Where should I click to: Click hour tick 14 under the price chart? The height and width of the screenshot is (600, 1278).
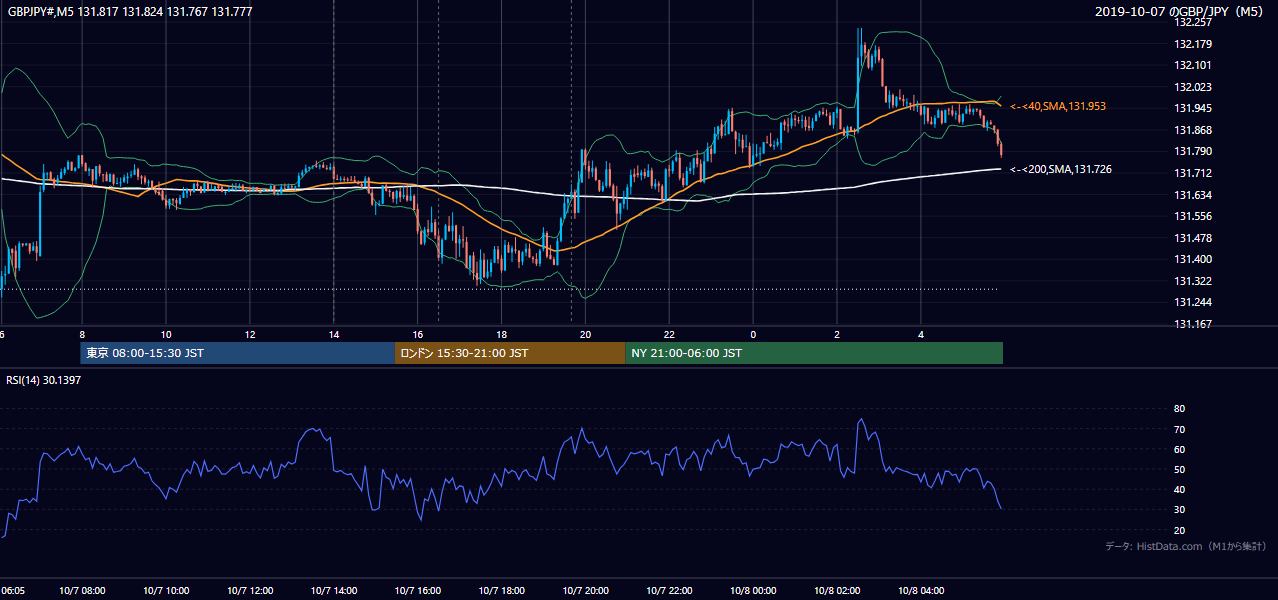[x=334, y=334]
